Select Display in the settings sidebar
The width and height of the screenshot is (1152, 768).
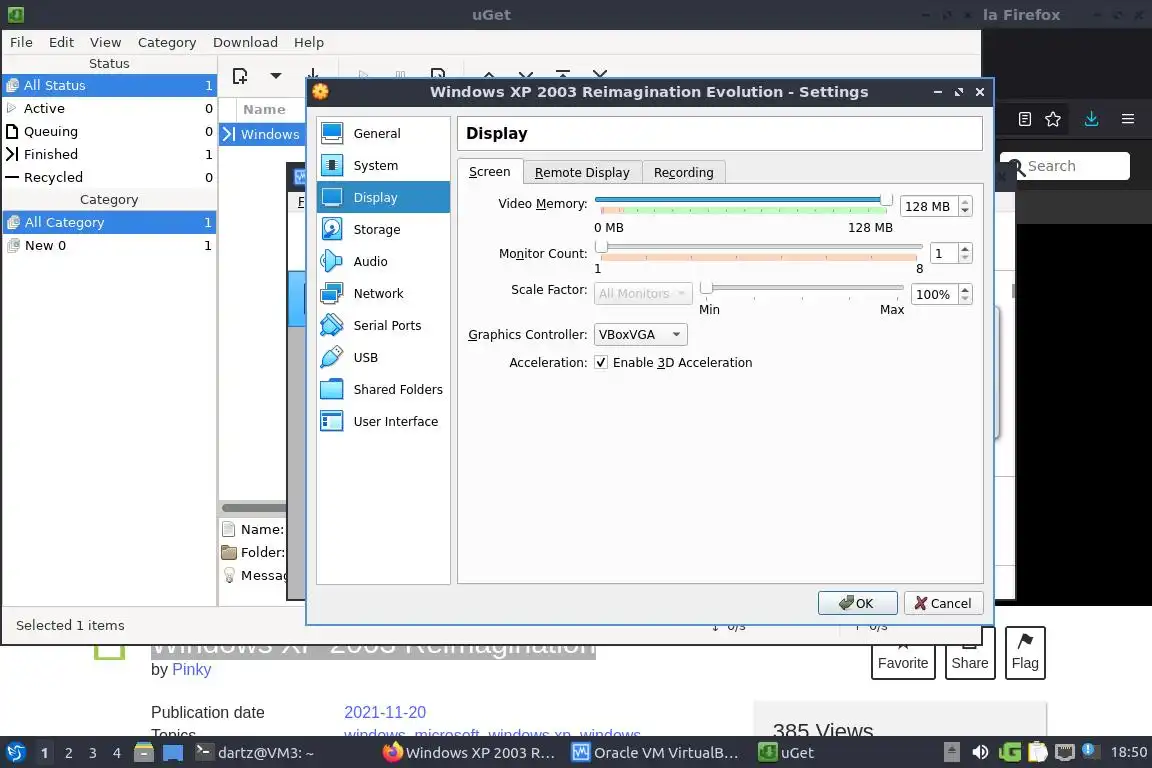[383, 197]
